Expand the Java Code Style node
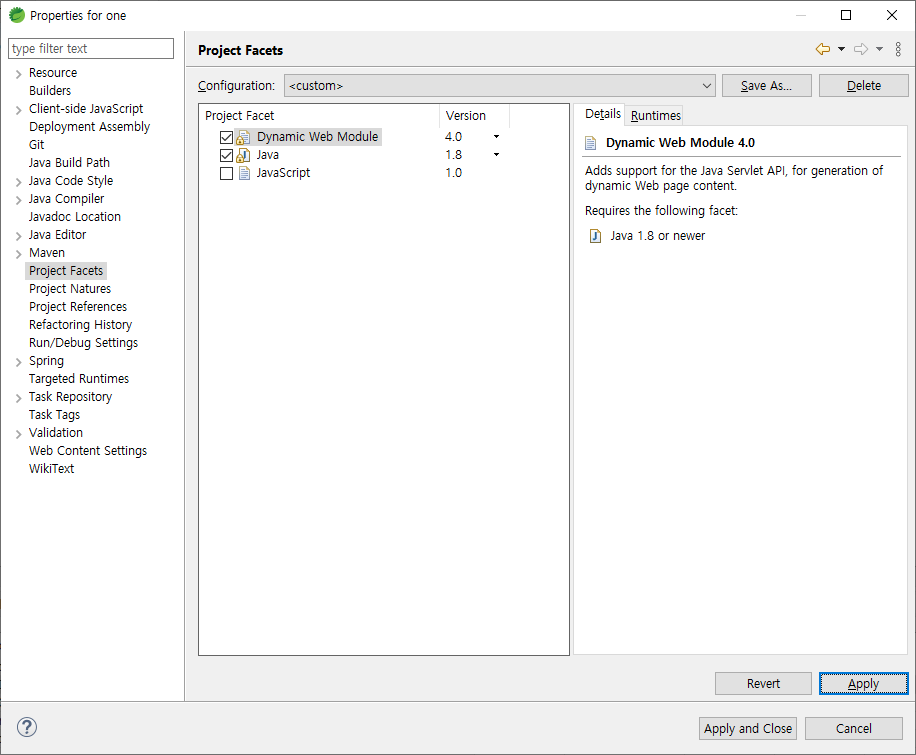This screenshot has width=916, height=755. pos(18,182)
